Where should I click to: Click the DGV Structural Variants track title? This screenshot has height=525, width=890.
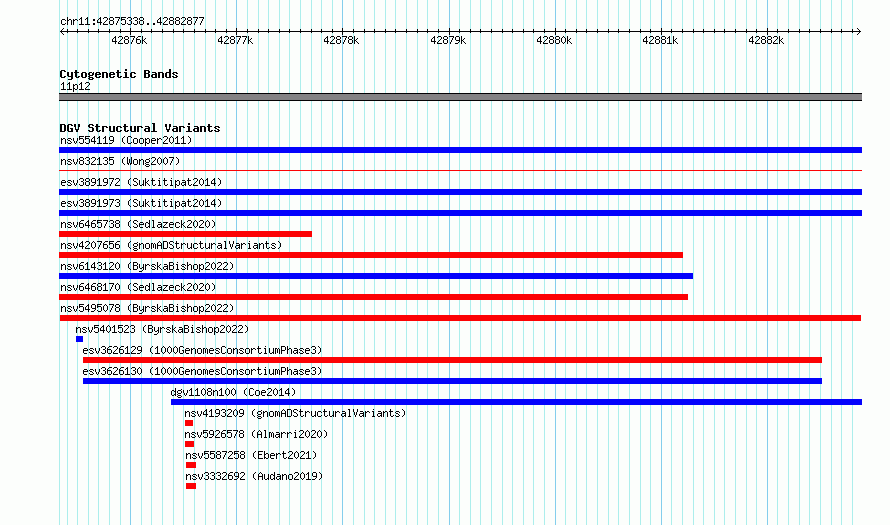click(x=140, y=128)
